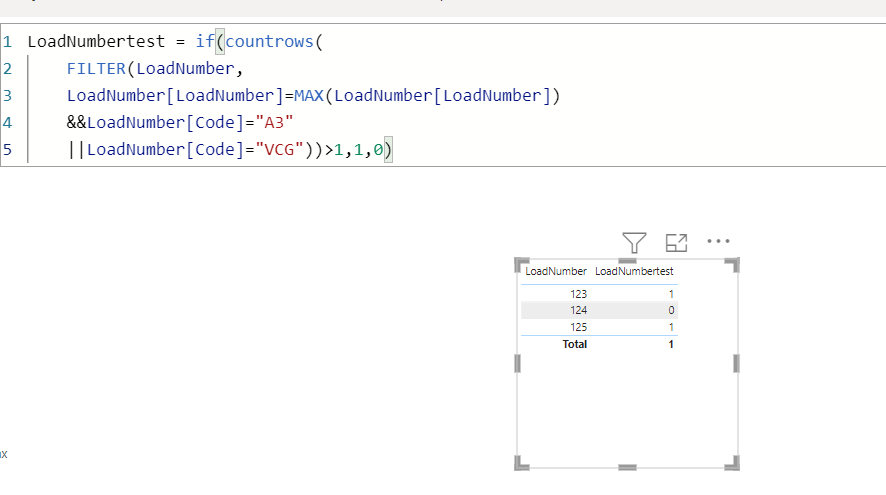Click the left-middle resize handle of table
886x495 pixels.
coord(518,363)
